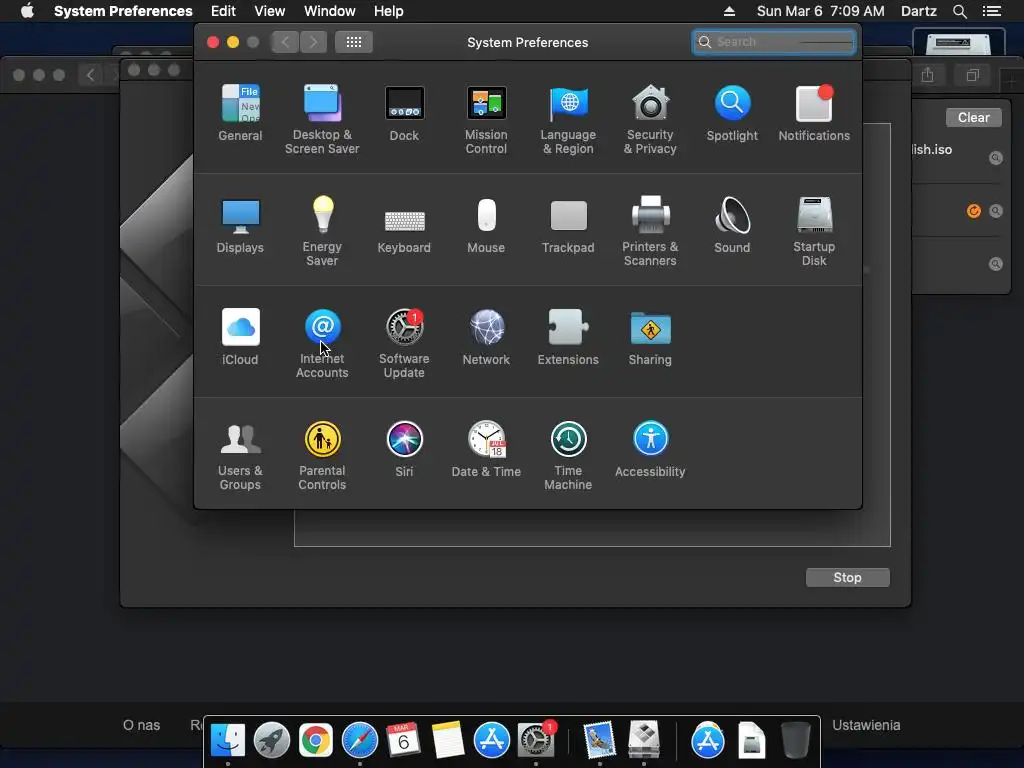Open the Window menu

(x=329, y=11)
